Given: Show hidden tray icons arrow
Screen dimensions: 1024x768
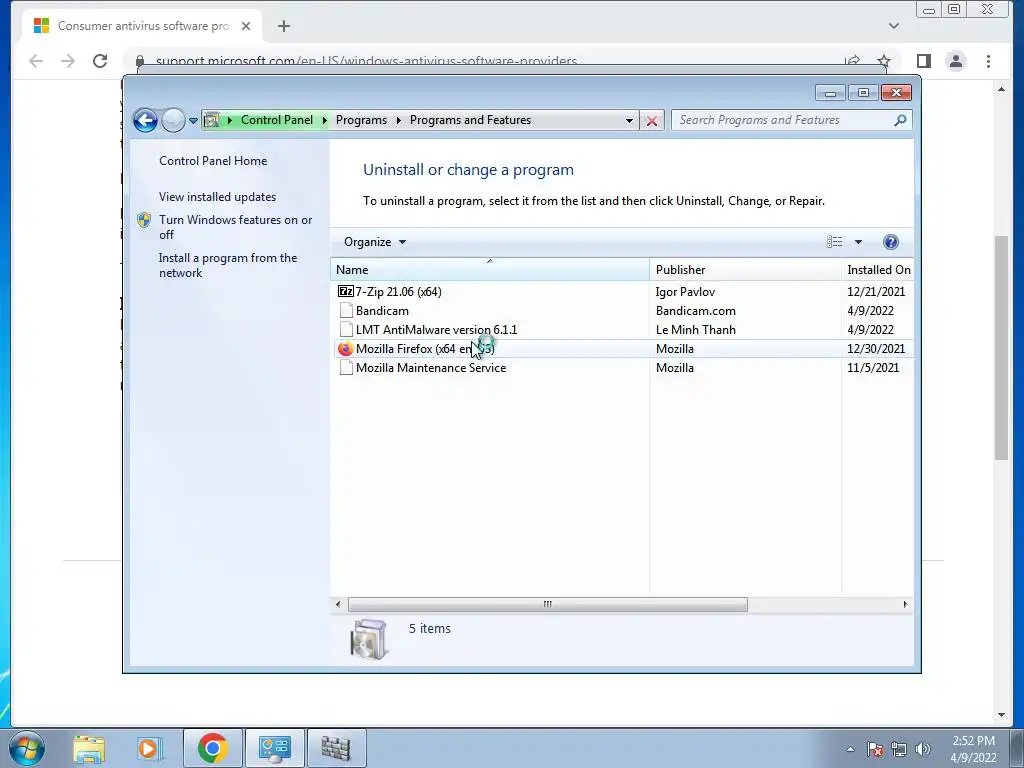Looking at the screenshot, I should click(x=850, y=749).
